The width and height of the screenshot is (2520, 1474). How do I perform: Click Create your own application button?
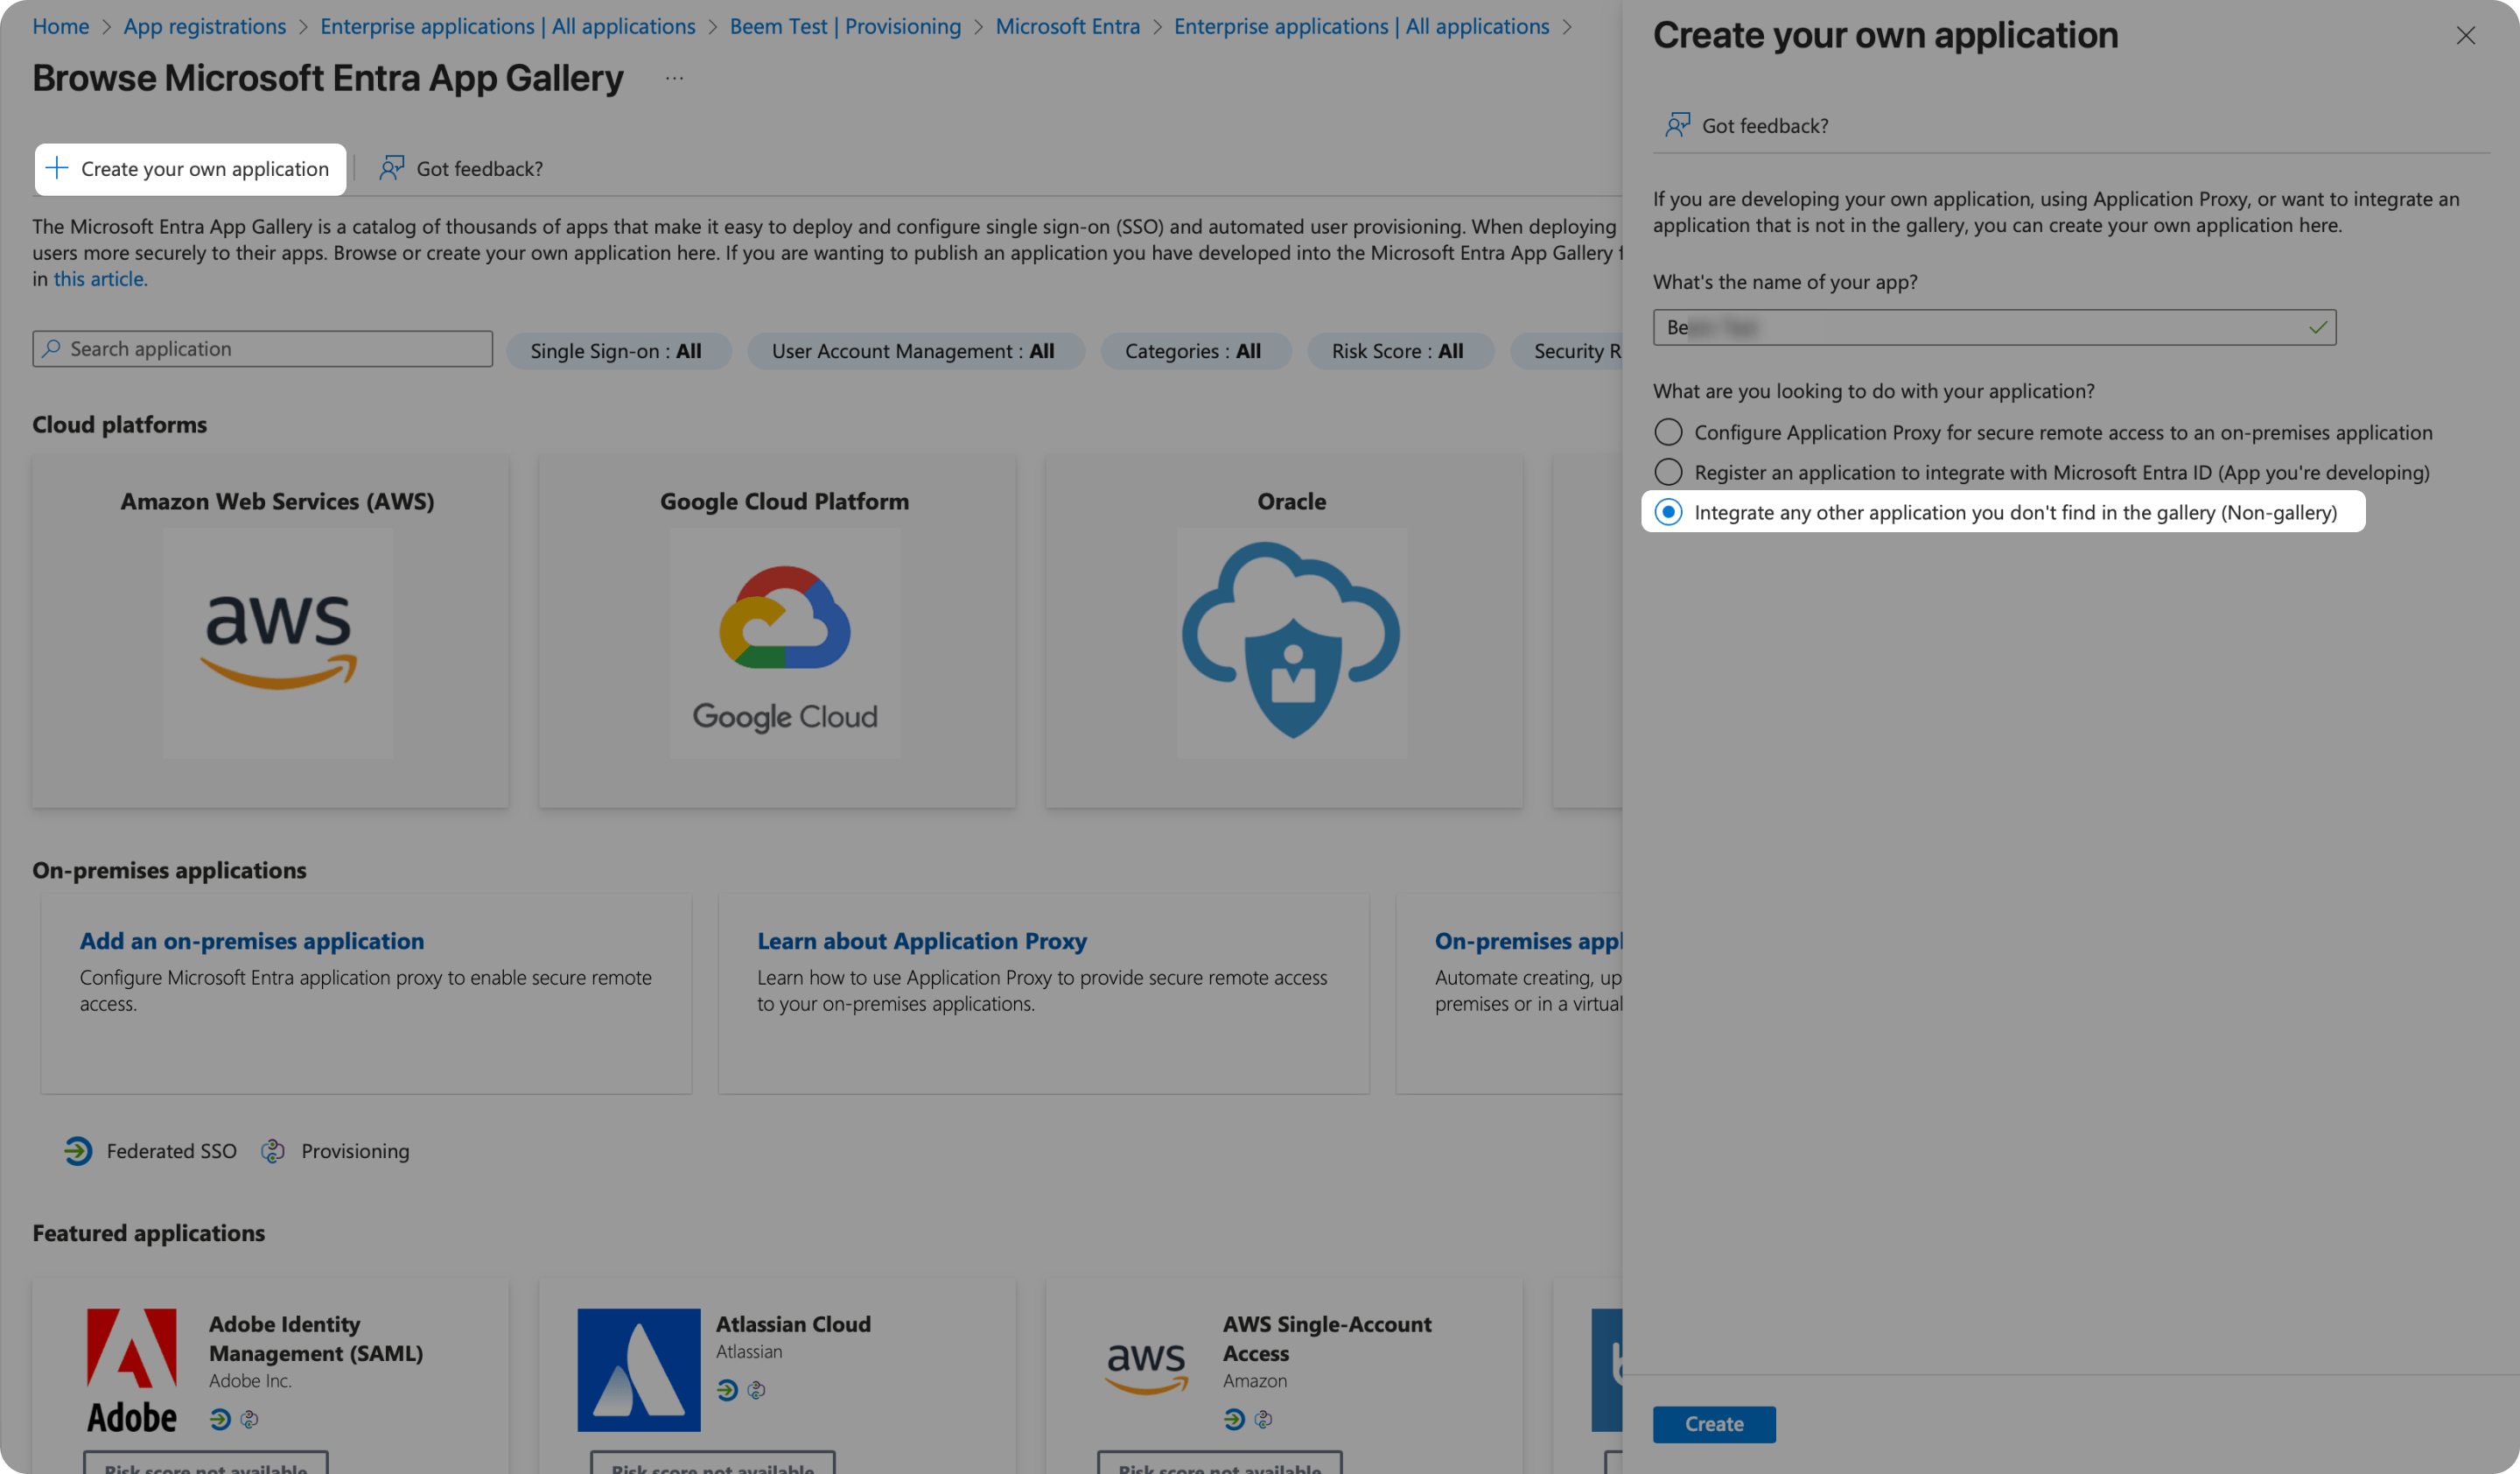coord(190,169)
